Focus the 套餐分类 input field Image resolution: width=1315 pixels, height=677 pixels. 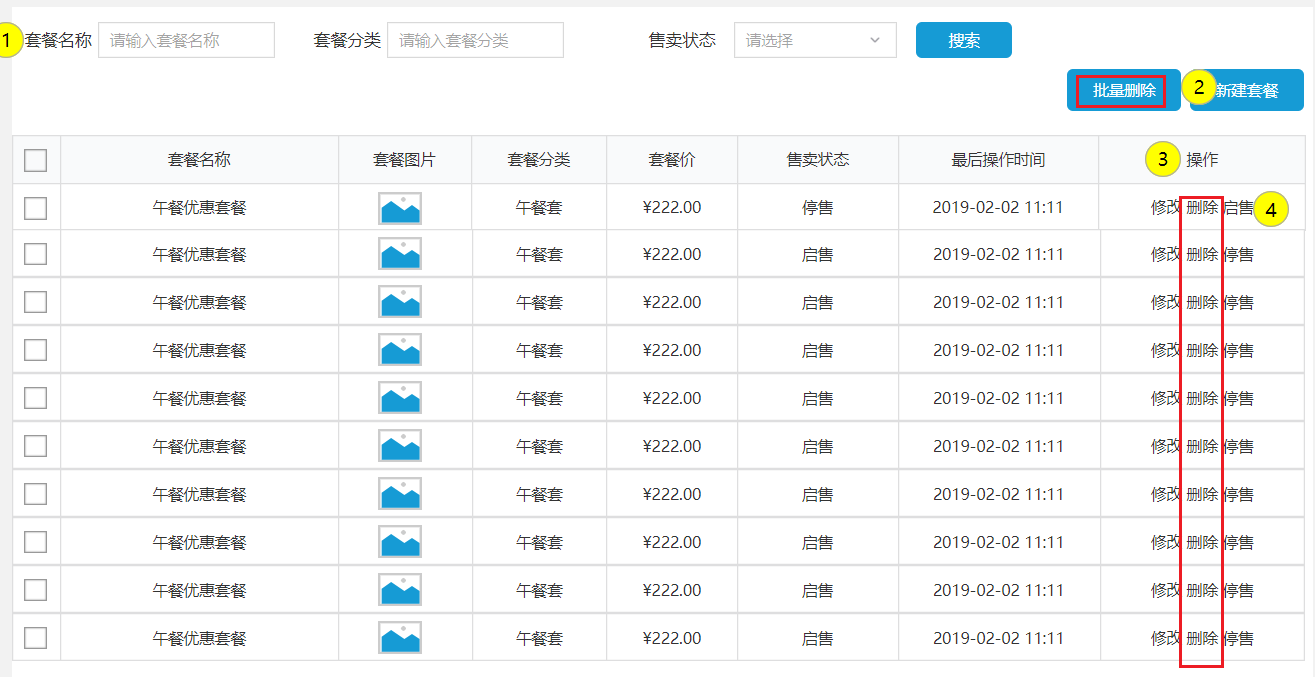[x=475, y=41]
